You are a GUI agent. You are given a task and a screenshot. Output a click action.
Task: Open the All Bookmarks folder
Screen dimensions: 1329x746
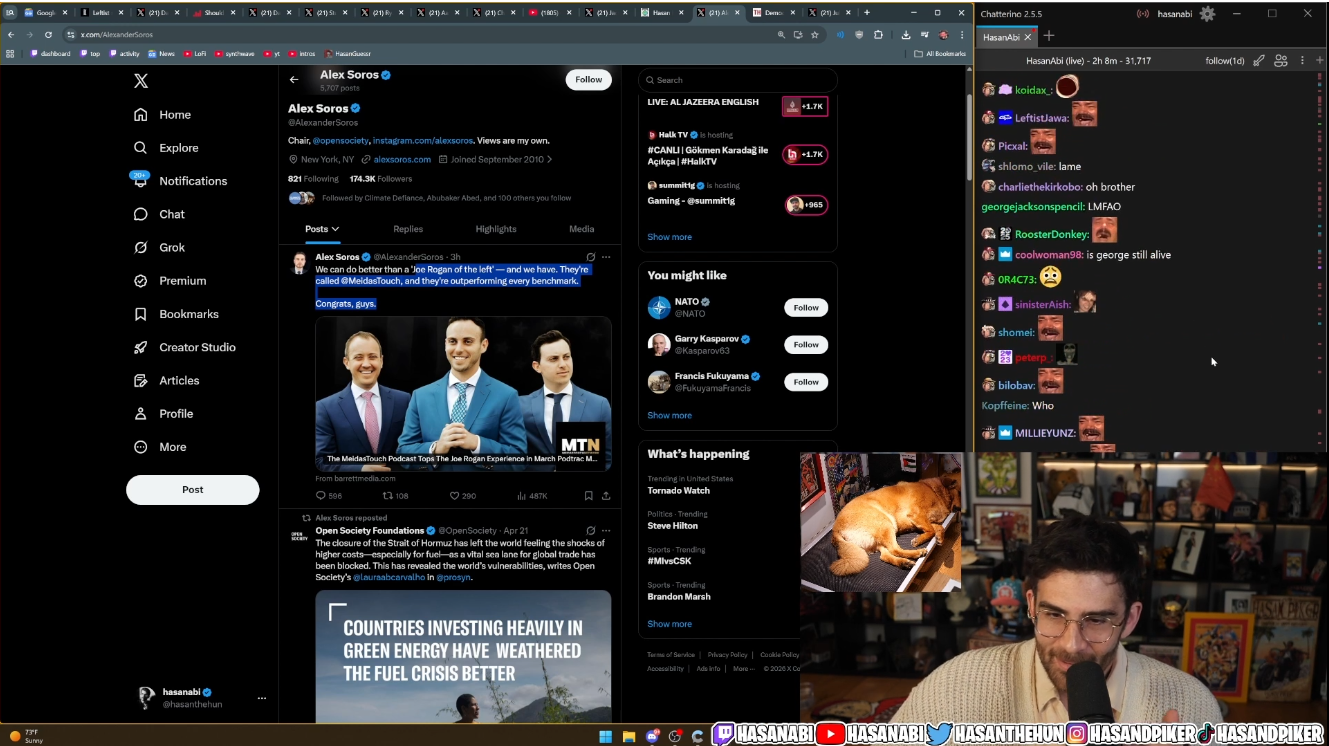[x=942, y=53]
